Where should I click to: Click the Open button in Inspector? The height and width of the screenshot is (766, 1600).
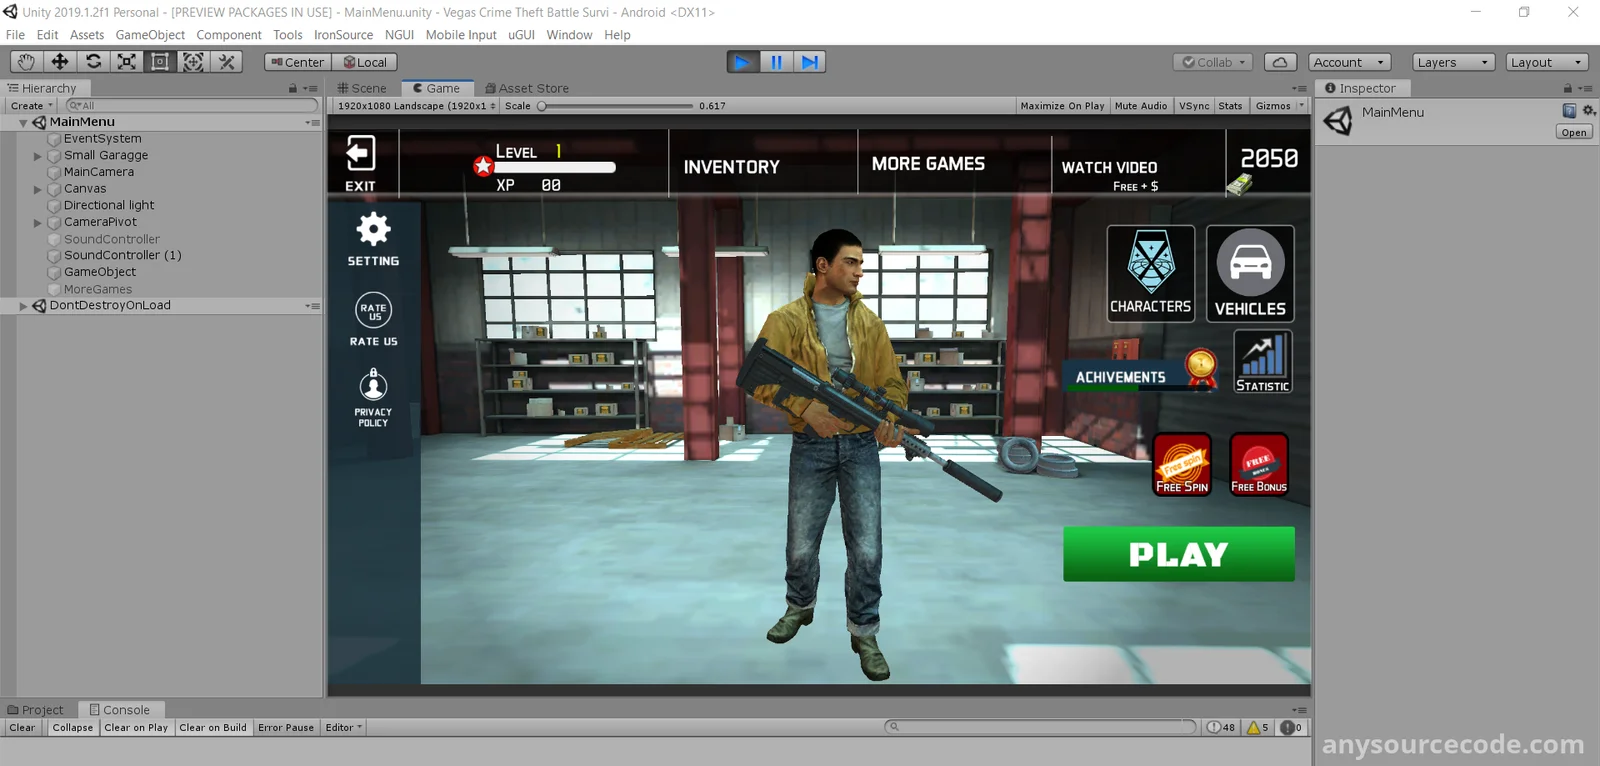pos(1573,132)
